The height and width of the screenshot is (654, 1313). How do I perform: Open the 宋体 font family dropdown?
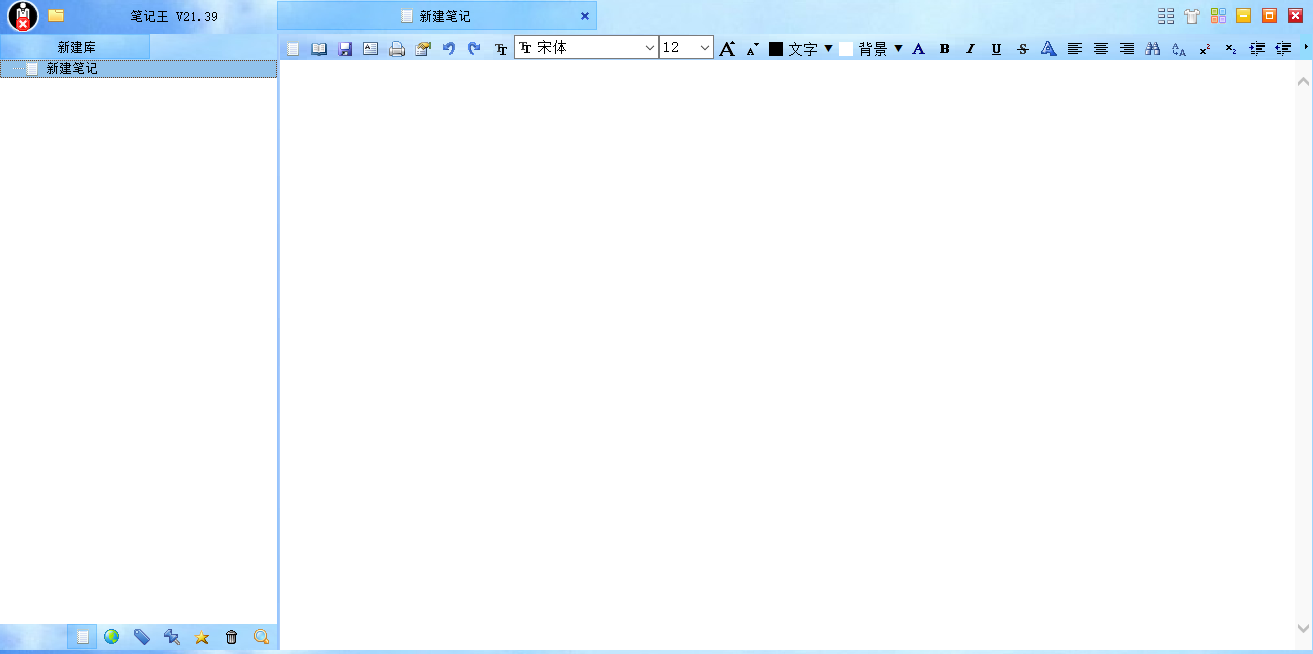649,48
